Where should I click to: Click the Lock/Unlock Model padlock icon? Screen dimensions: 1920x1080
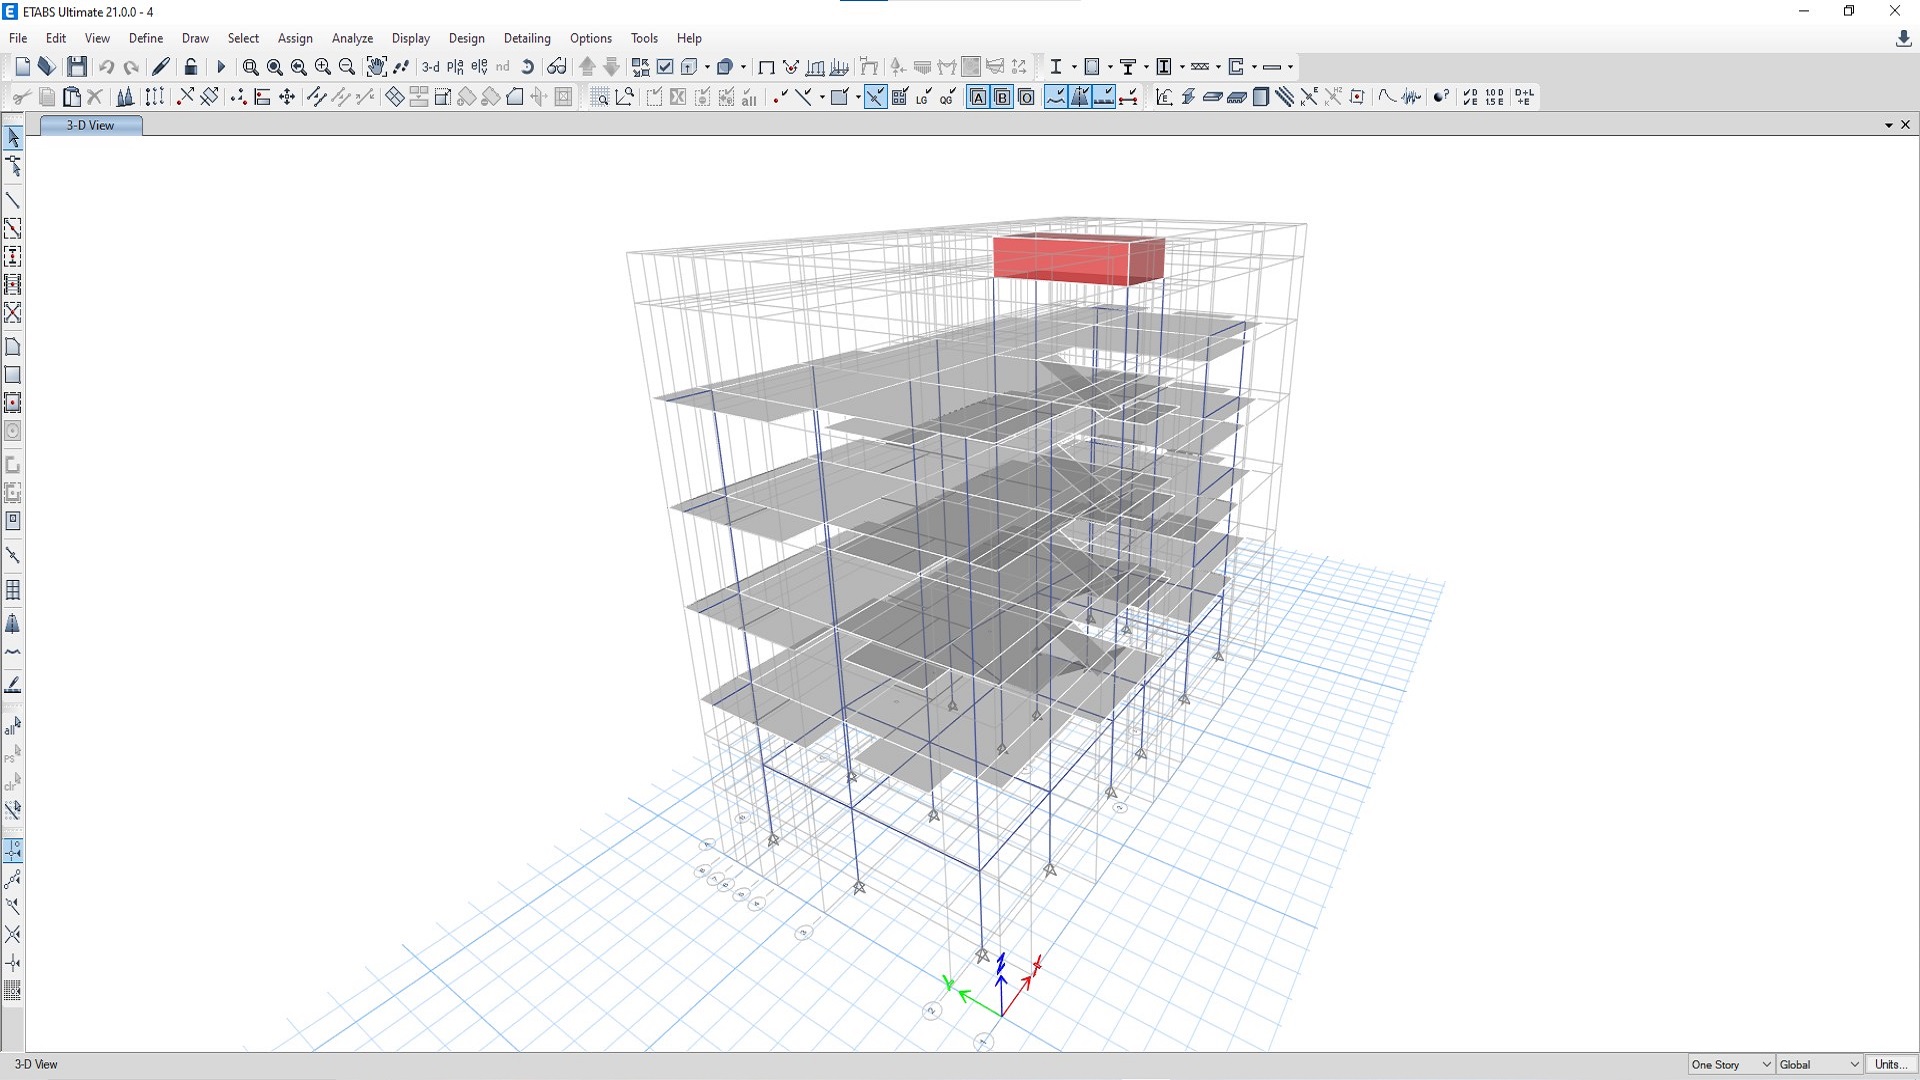191,67
